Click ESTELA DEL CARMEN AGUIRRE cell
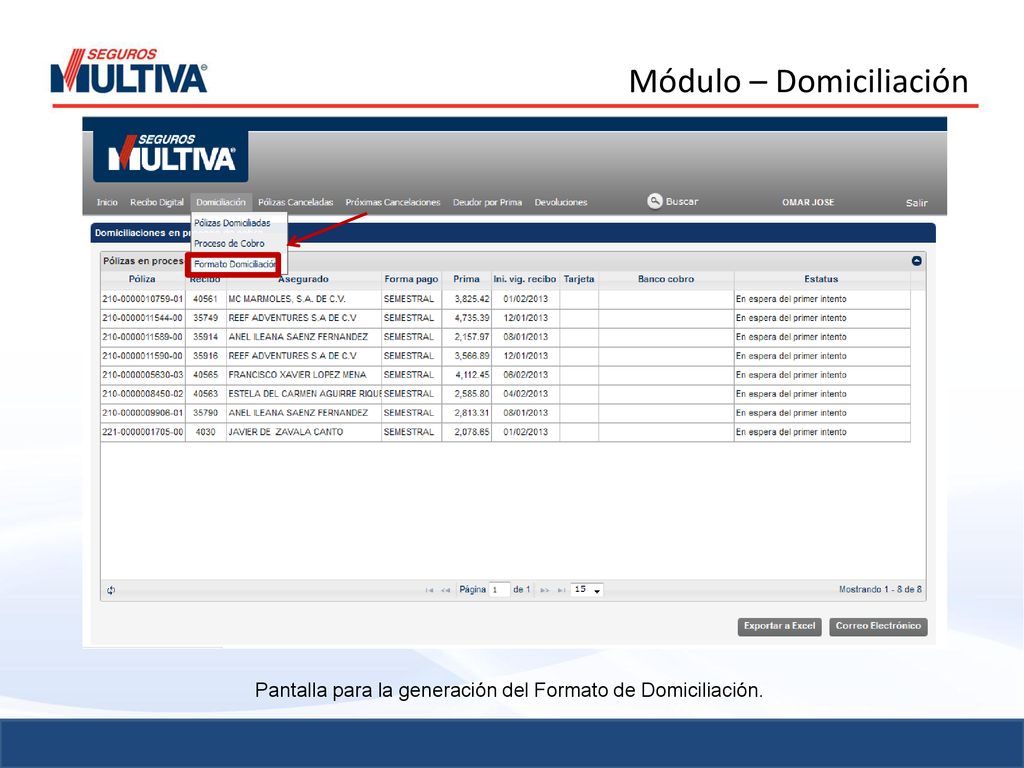Image resolution: width=1024 pixels, height=768 pixels. tap(304, 394)
